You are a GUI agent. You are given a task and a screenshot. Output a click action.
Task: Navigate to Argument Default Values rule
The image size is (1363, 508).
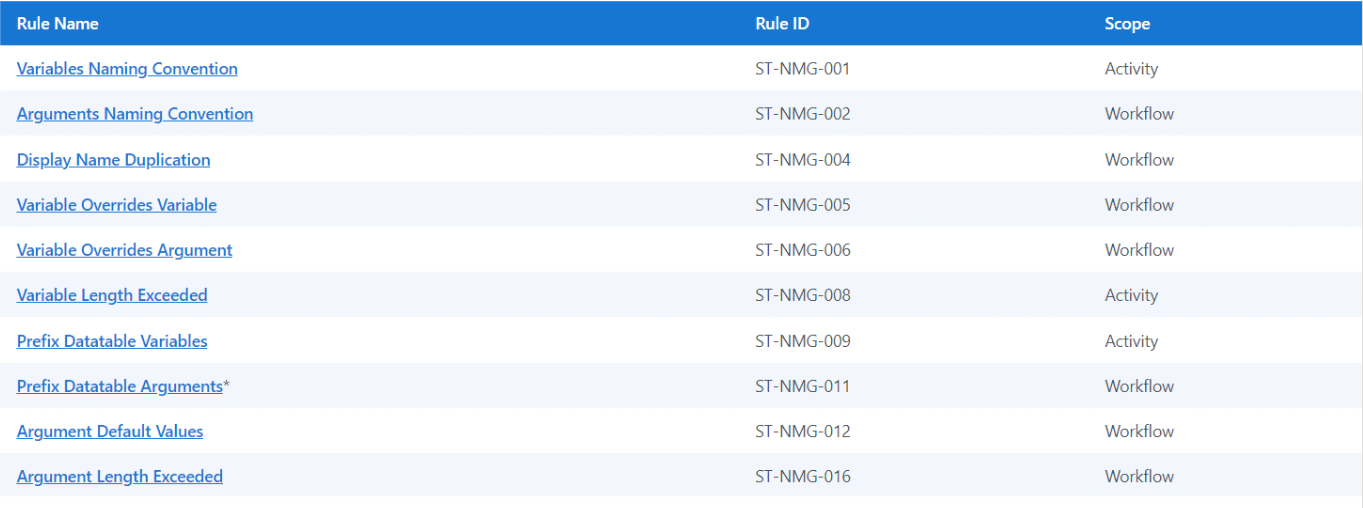pyautogui.click(x=110, y=432)
